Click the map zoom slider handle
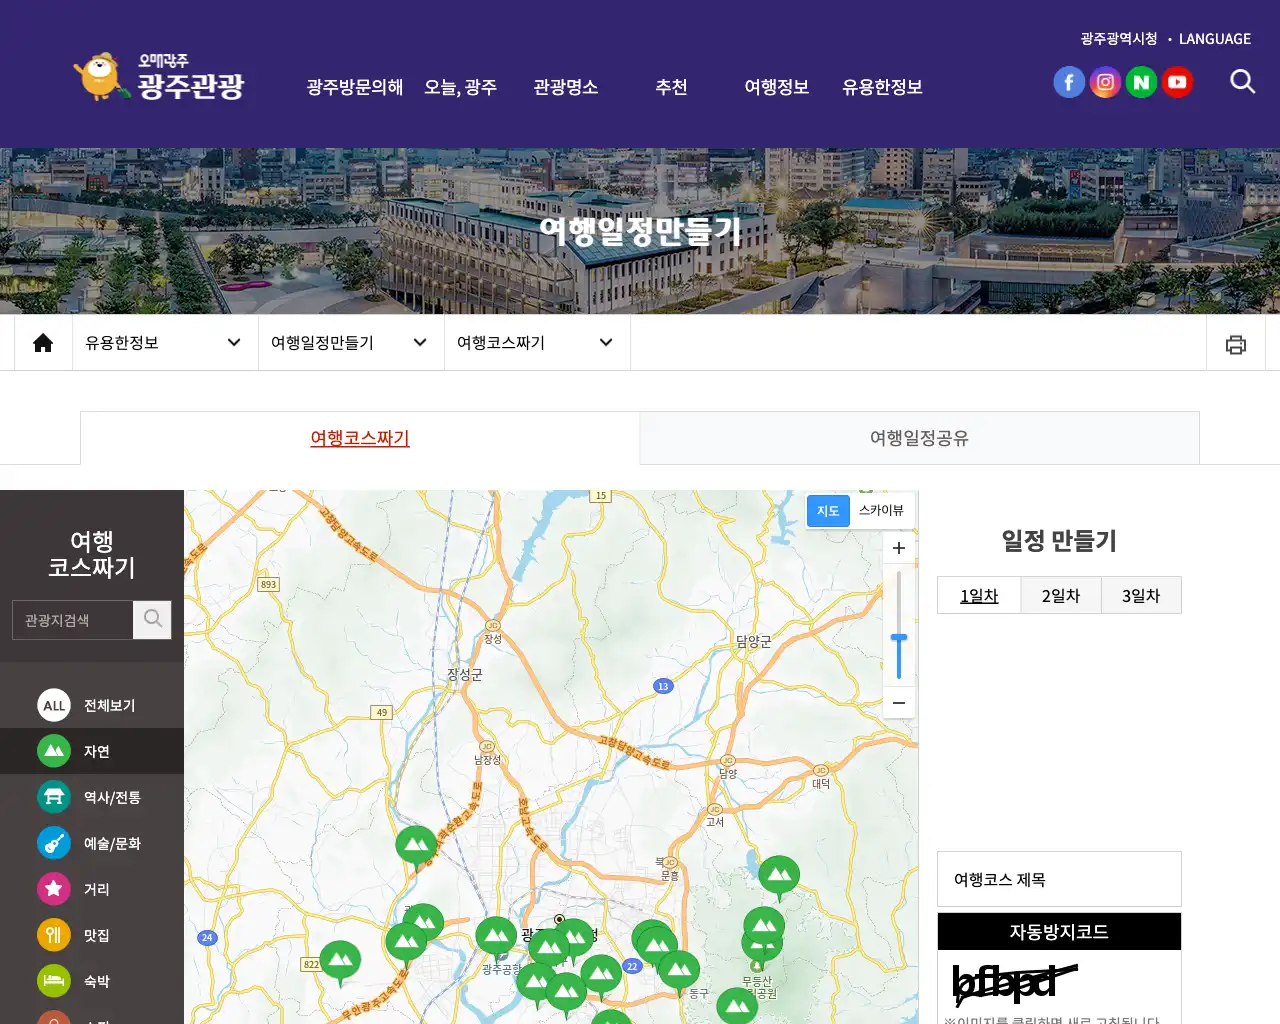 pyautogui.click(x=899, y=638)
